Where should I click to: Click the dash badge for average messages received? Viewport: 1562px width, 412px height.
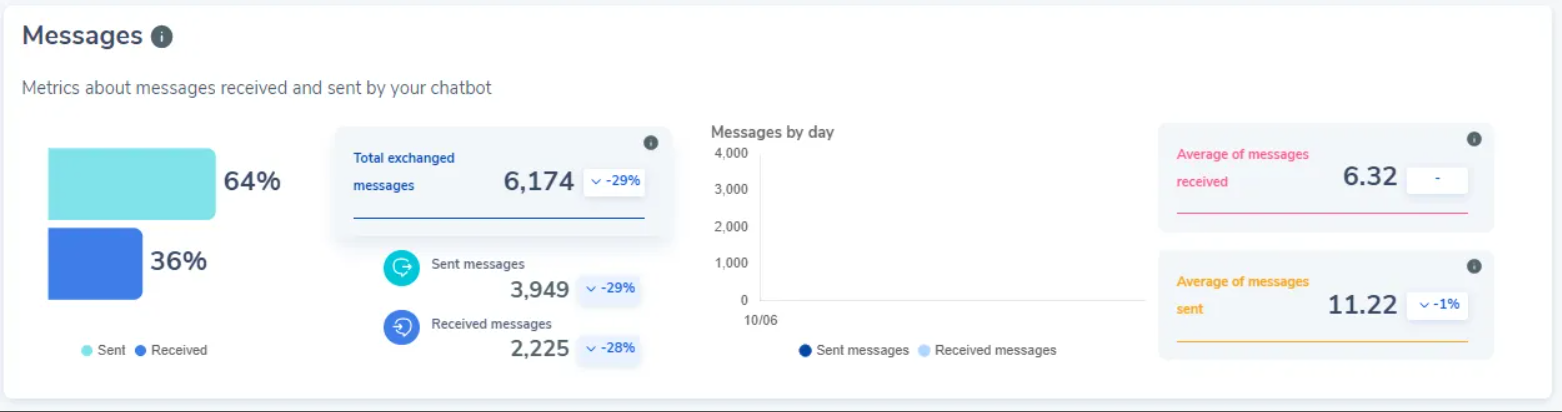coord(1437,179)
